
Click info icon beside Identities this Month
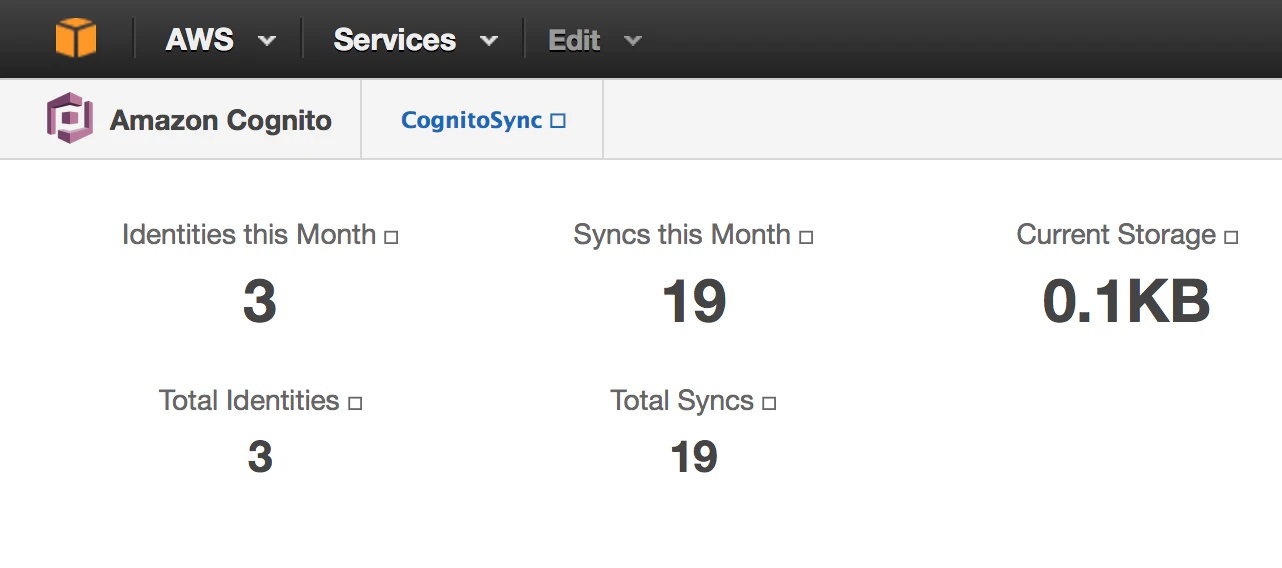(x=392, y=238)
